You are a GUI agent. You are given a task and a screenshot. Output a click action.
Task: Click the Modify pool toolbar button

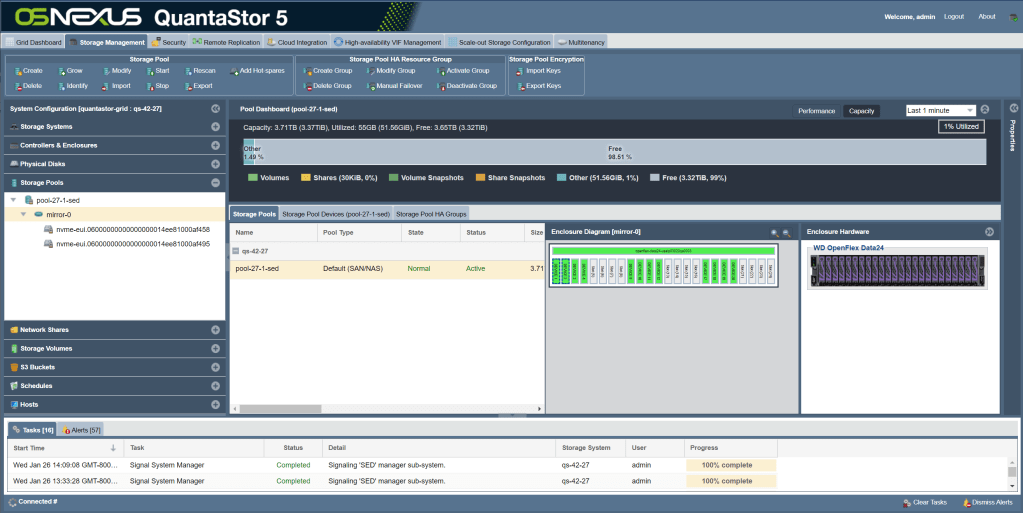click(117, 70)
